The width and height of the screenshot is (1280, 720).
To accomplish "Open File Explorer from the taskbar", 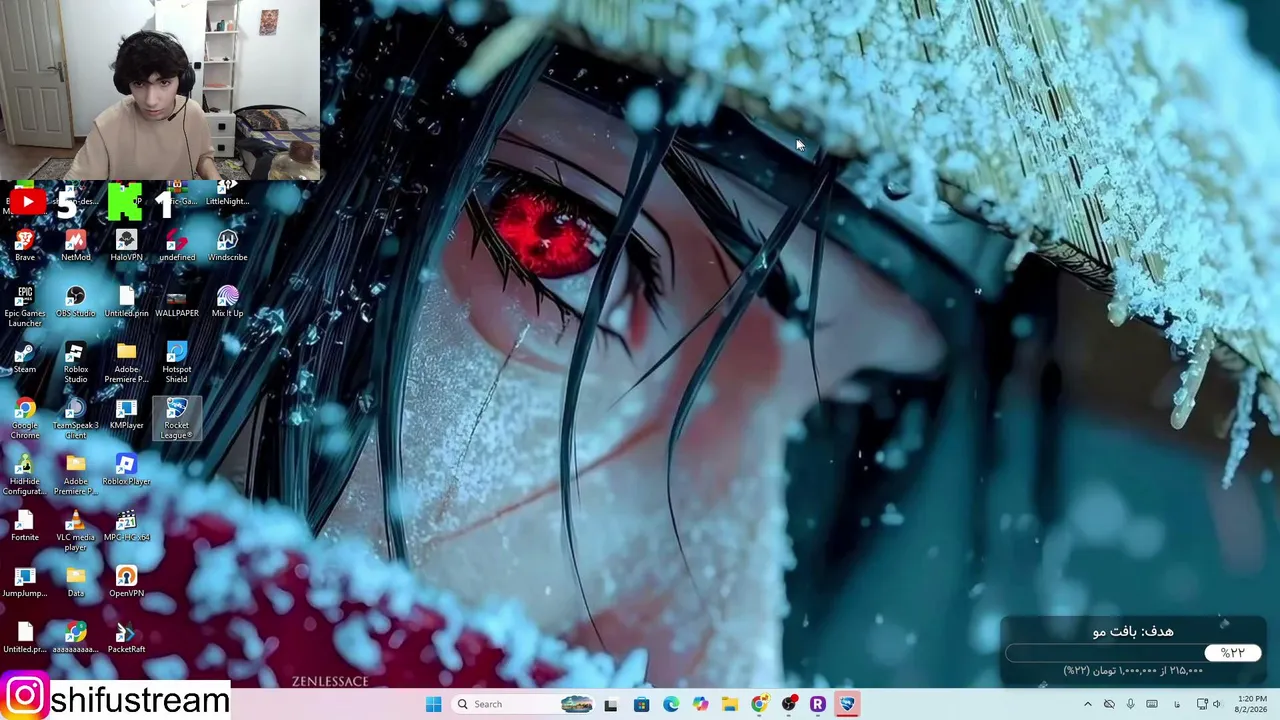I will (x=730, y=704).
